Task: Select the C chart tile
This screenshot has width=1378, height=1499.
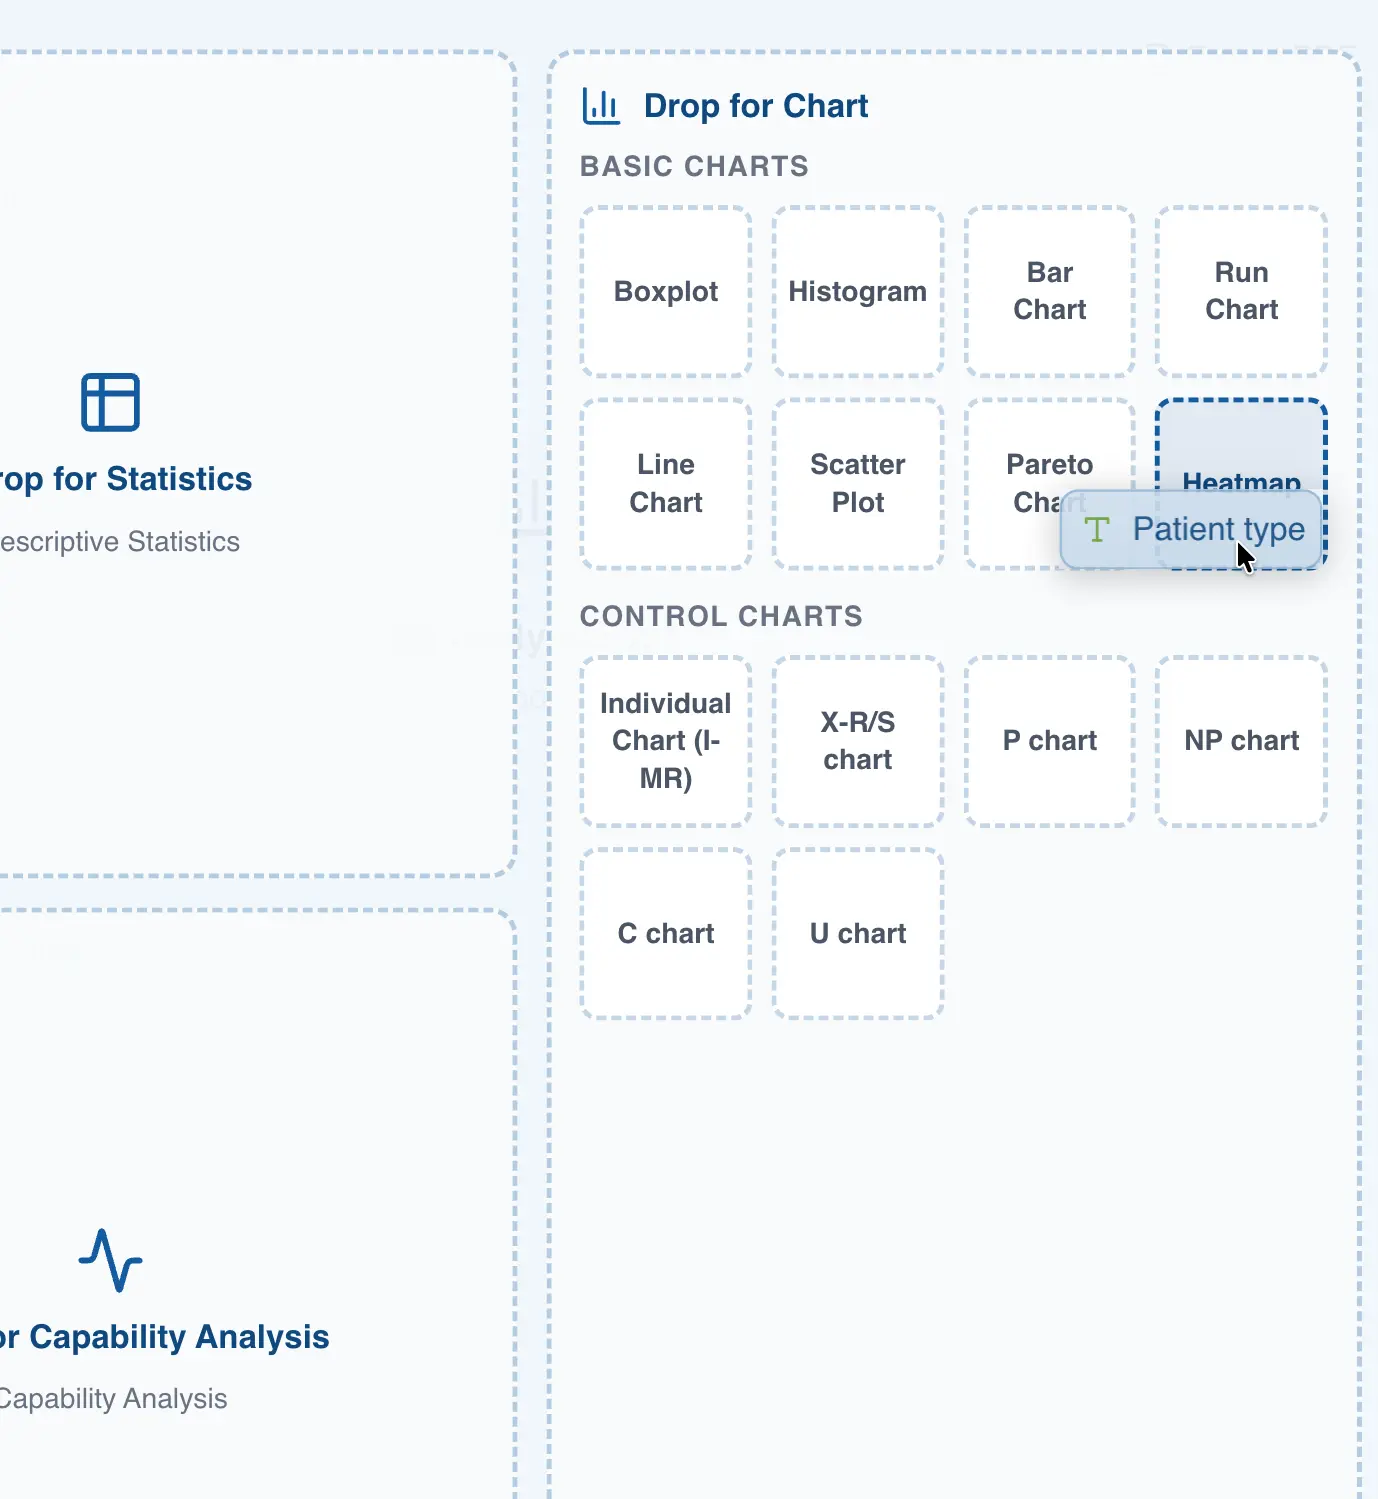Action: (x=666, y=933)
